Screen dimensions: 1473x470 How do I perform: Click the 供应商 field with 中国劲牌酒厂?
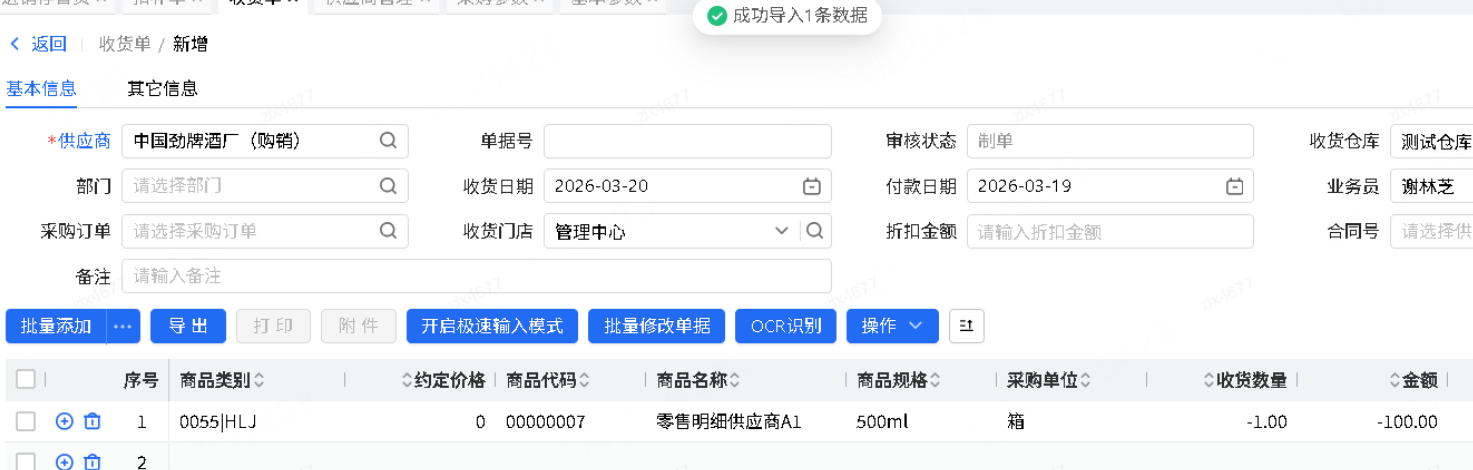pos(265,141)
